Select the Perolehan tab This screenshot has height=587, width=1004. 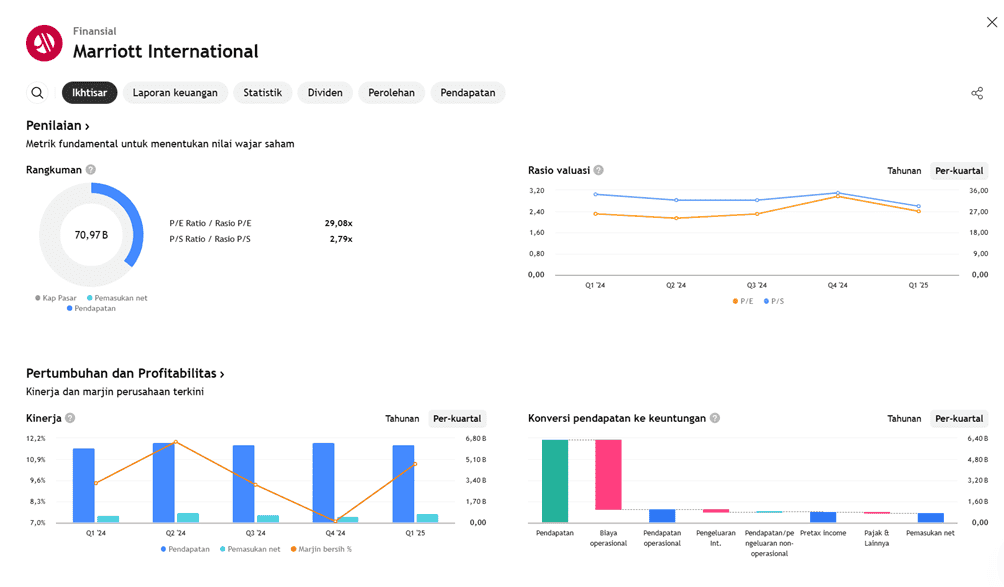[391, 93]
